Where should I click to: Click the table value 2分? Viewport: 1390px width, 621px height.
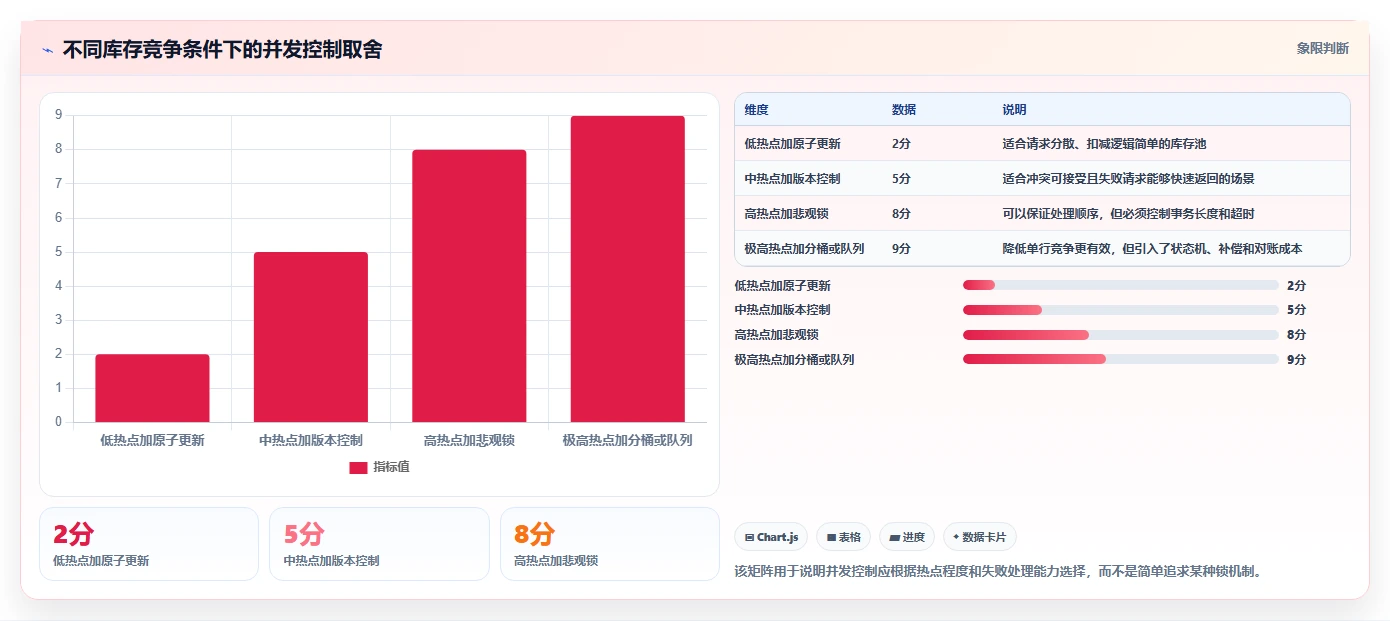coord(901,144)
